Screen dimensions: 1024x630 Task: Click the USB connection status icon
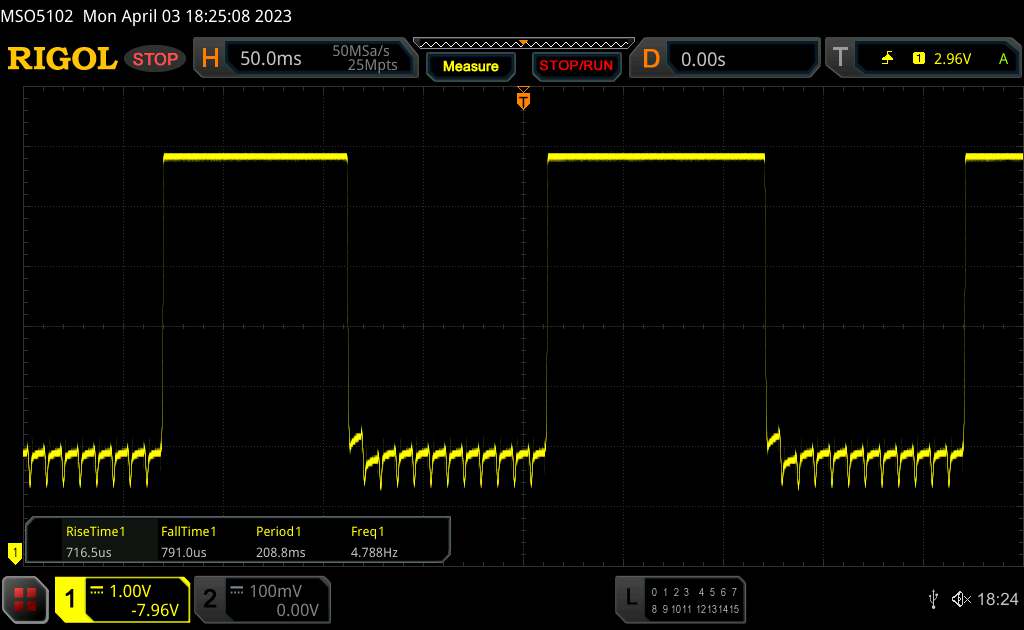(x=933, y=599)
